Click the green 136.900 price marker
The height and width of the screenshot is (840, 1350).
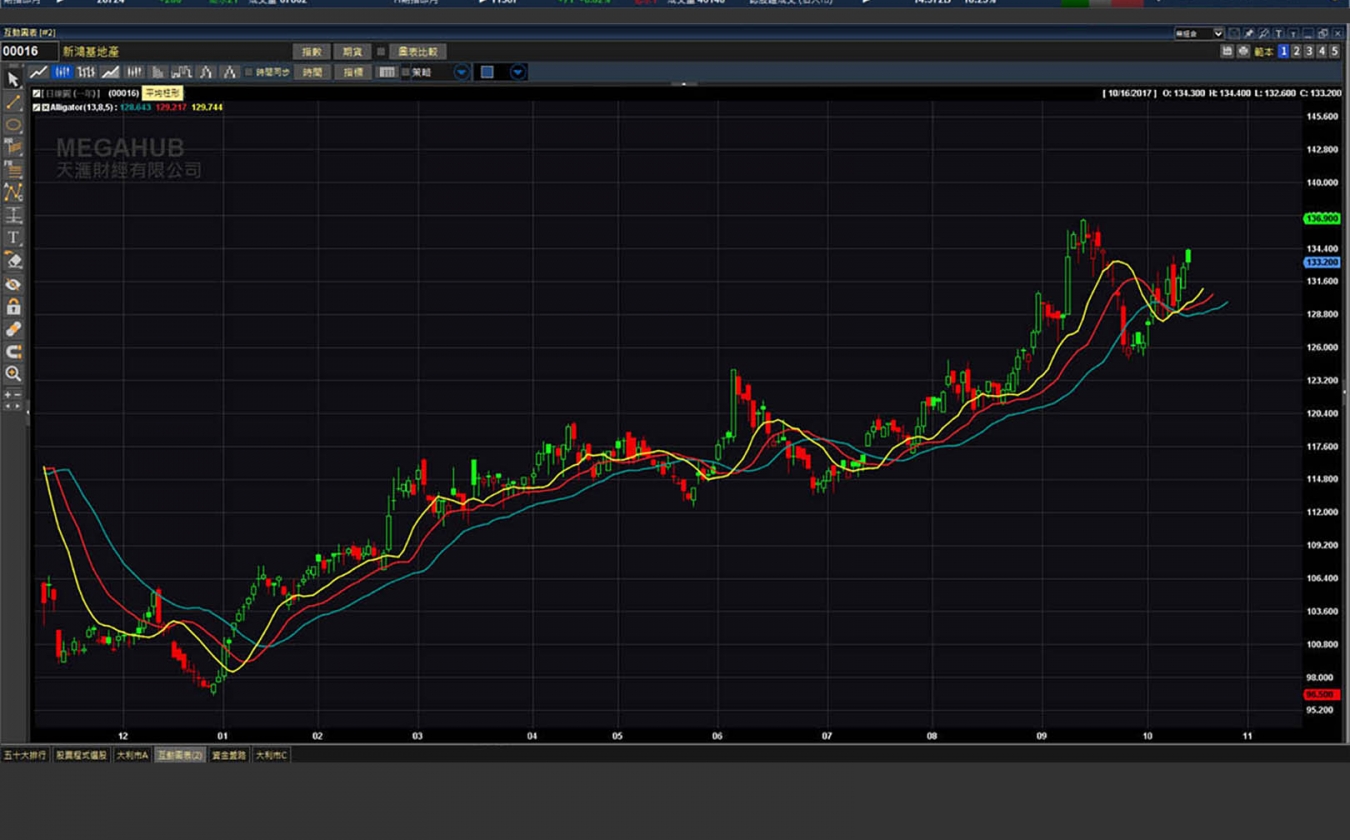(1322, 218)
